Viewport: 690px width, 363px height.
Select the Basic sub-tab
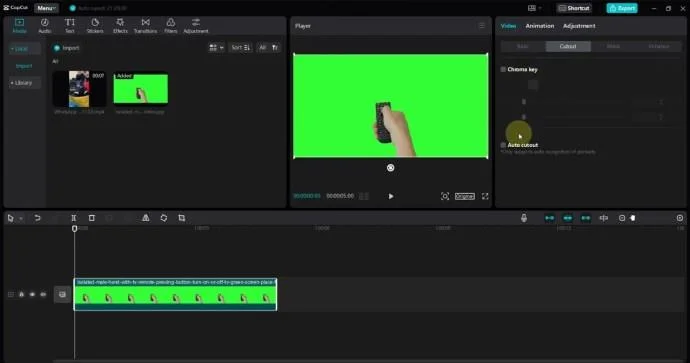(x=523, y=46)
